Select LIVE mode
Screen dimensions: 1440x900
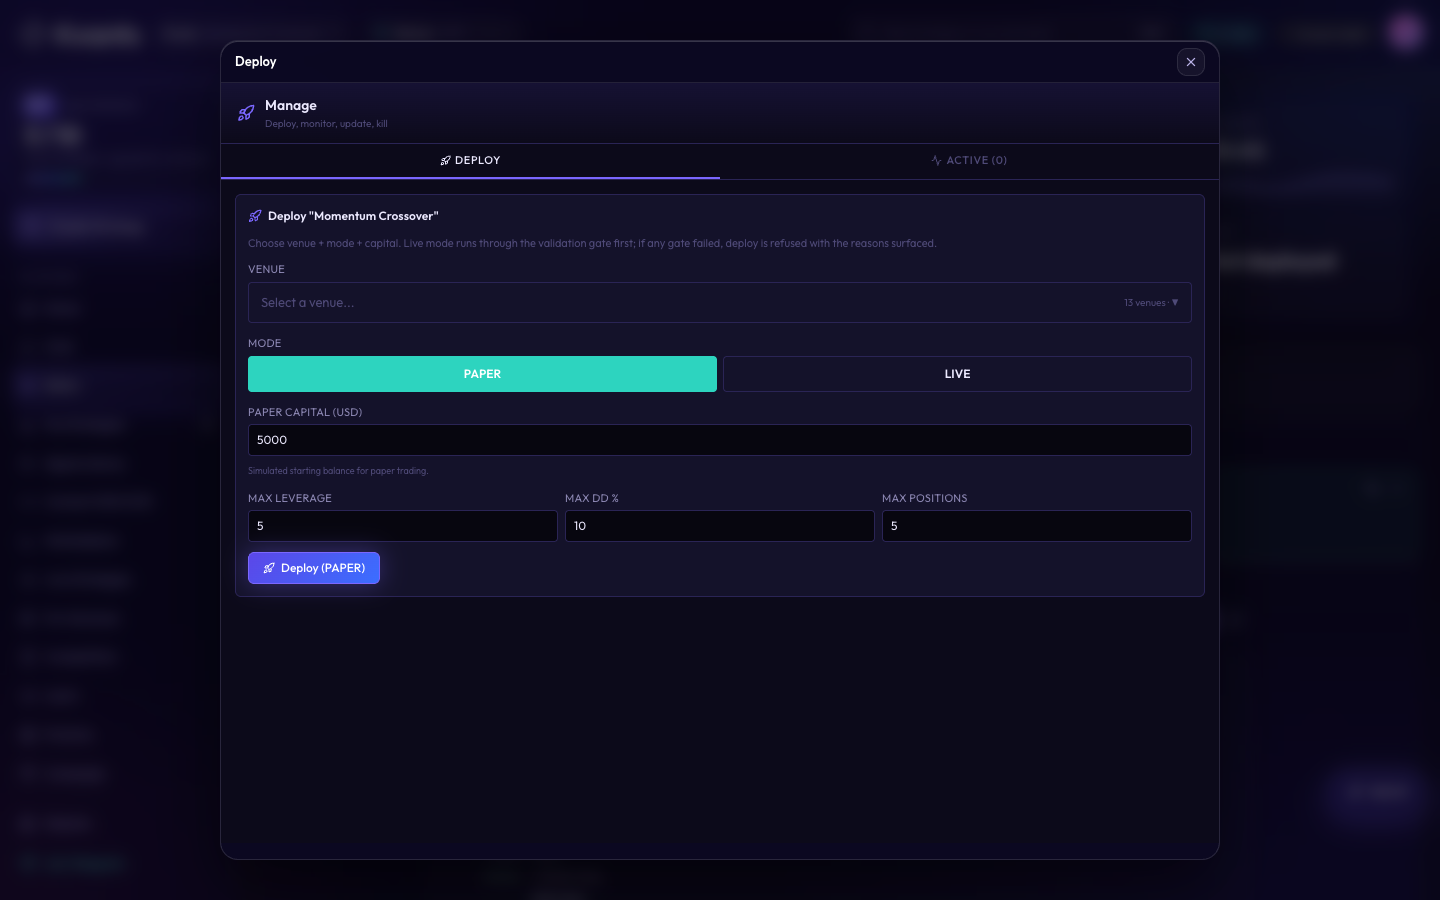pyautogui.click(x=957, y=374)
